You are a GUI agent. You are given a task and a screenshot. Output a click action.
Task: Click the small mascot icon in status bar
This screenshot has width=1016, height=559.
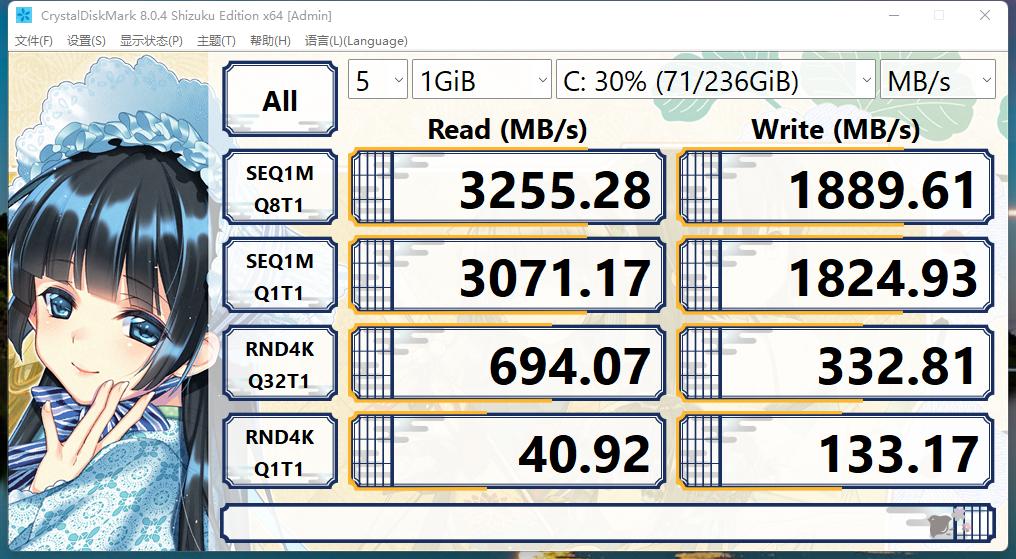tap(944, 524)
